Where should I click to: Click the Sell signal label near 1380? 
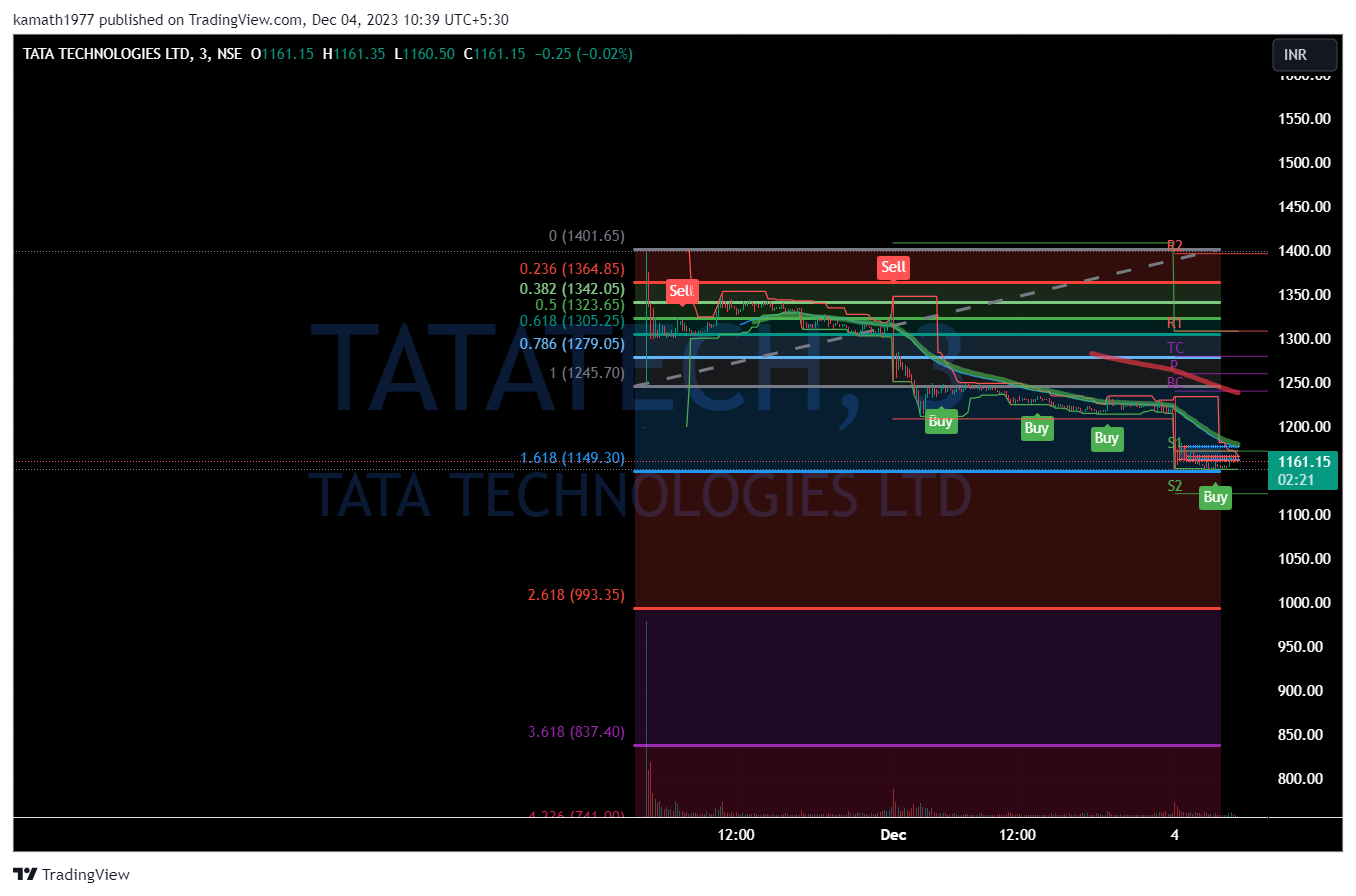893,267
